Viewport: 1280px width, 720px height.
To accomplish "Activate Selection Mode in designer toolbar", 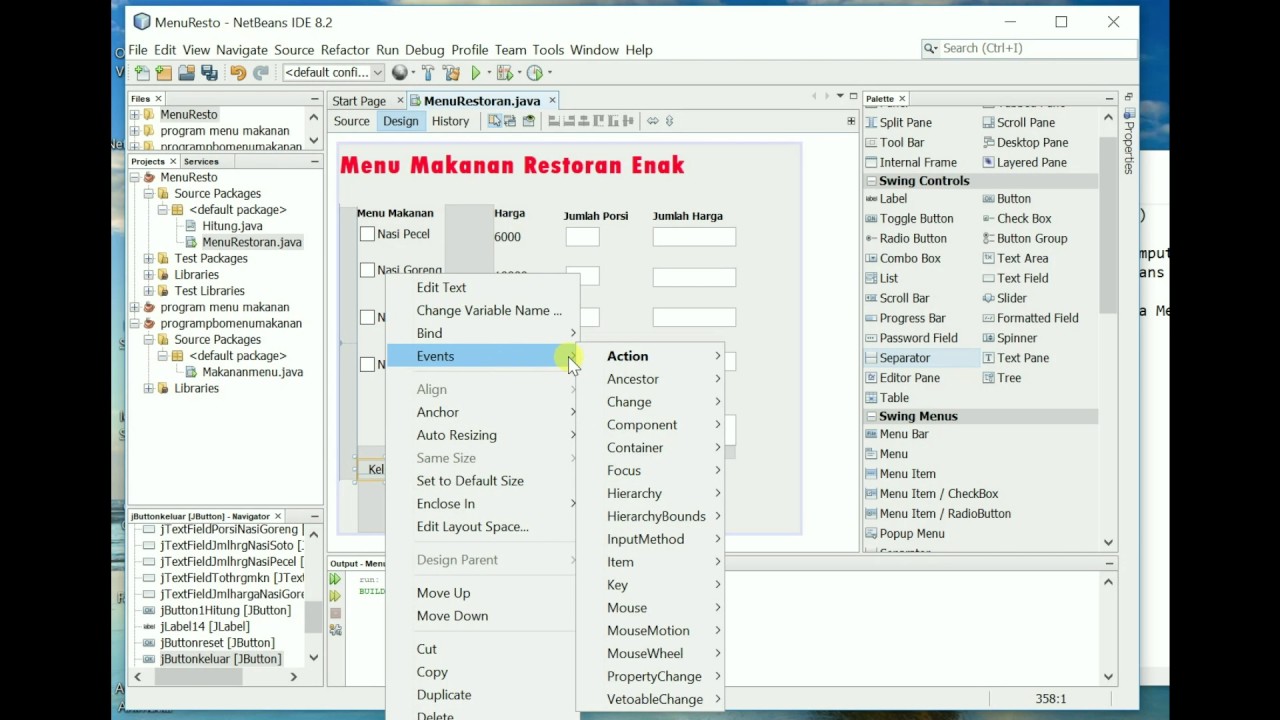I will tap(494, 121).
